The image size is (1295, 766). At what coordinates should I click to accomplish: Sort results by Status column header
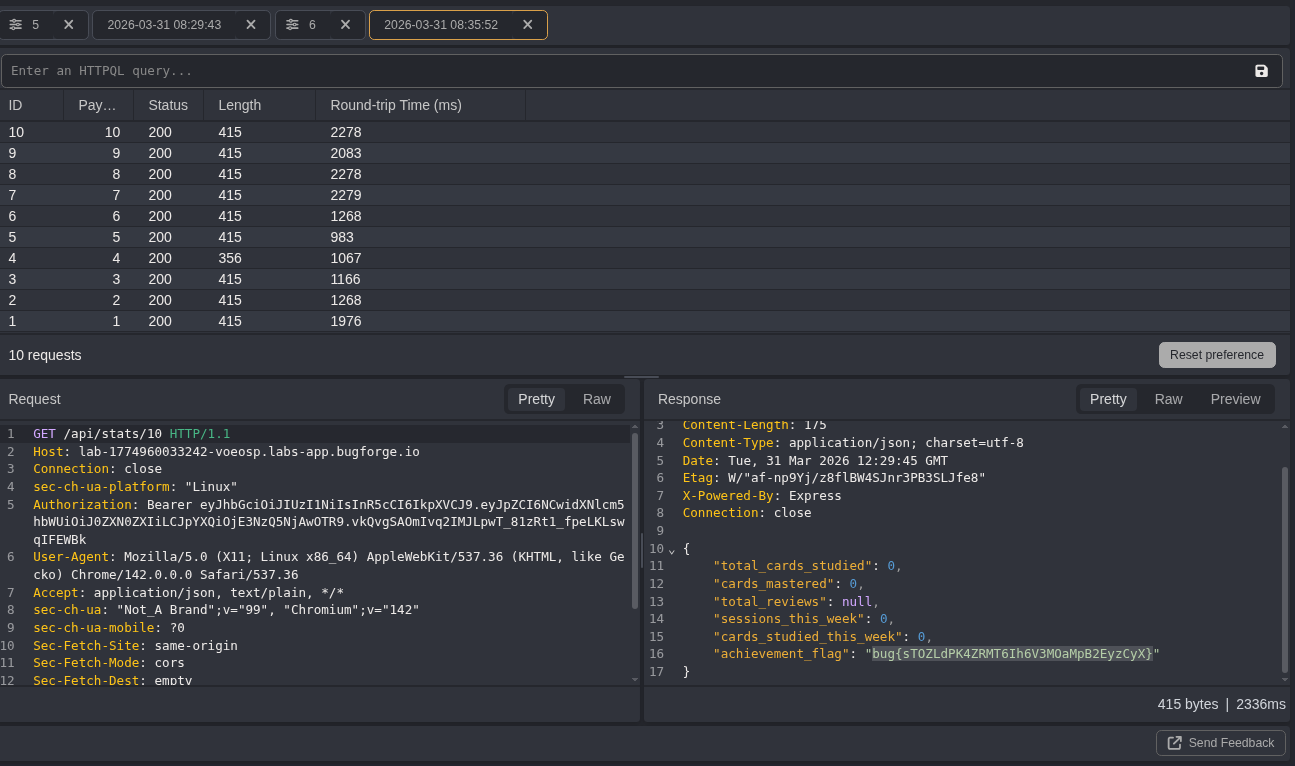[168, 105]
